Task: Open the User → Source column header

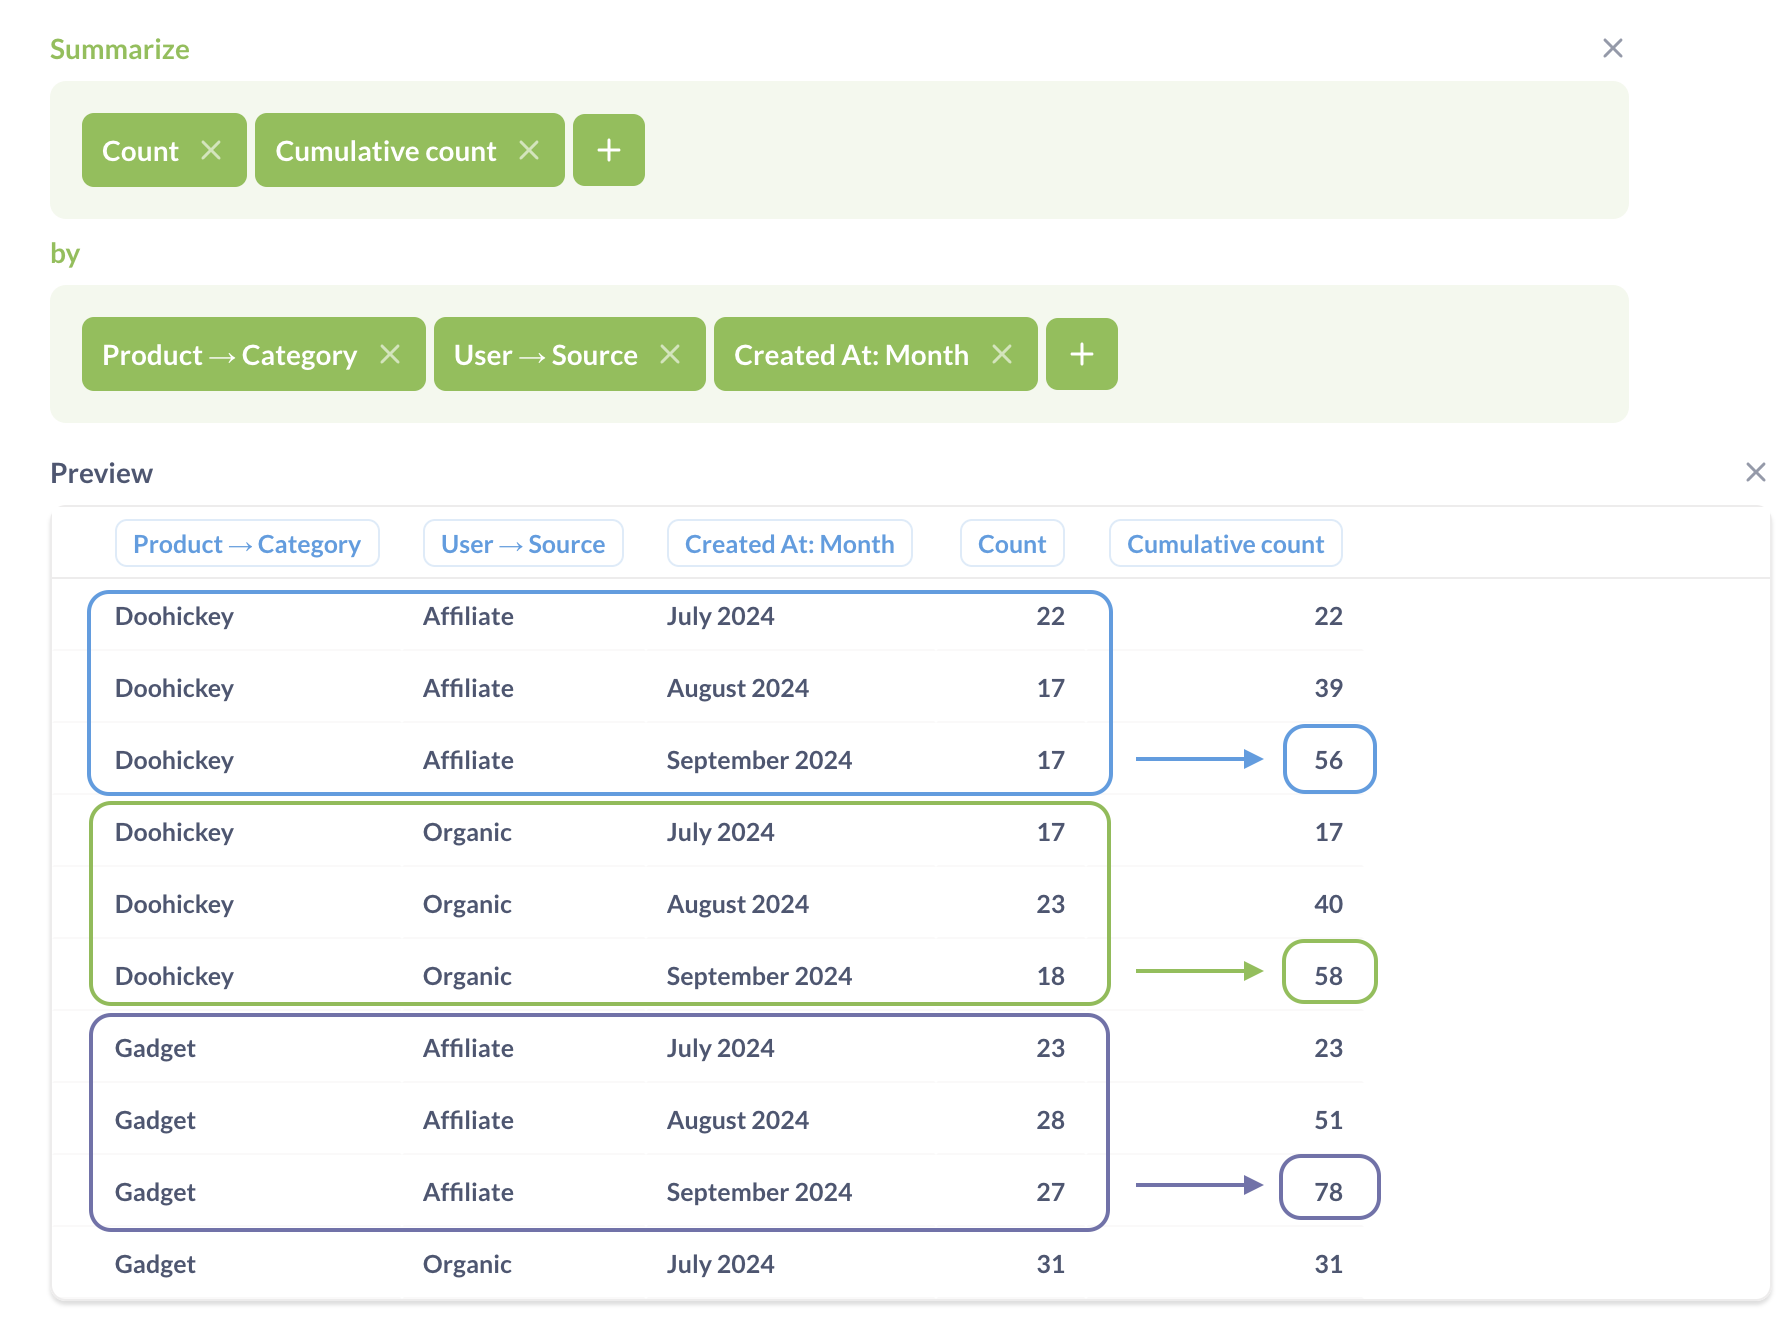Action: 523,543
